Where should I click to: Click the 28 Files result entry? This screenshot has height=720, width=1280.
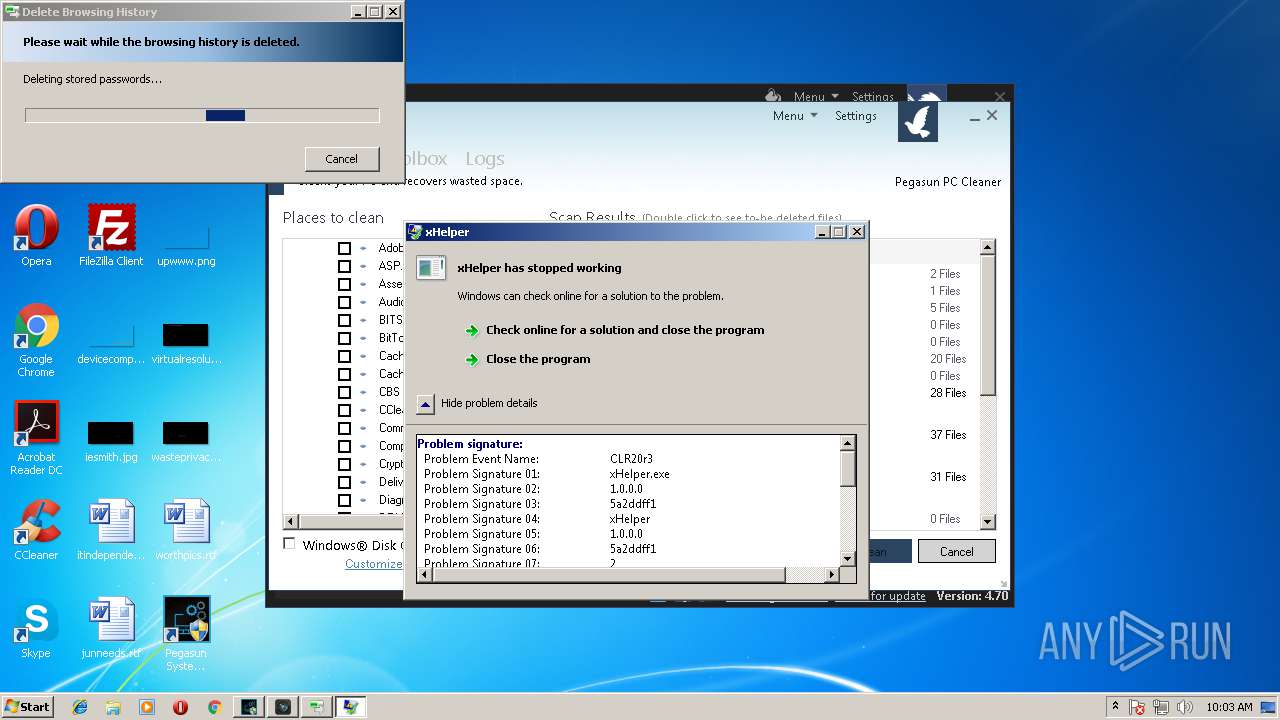[x=948, y=393]
